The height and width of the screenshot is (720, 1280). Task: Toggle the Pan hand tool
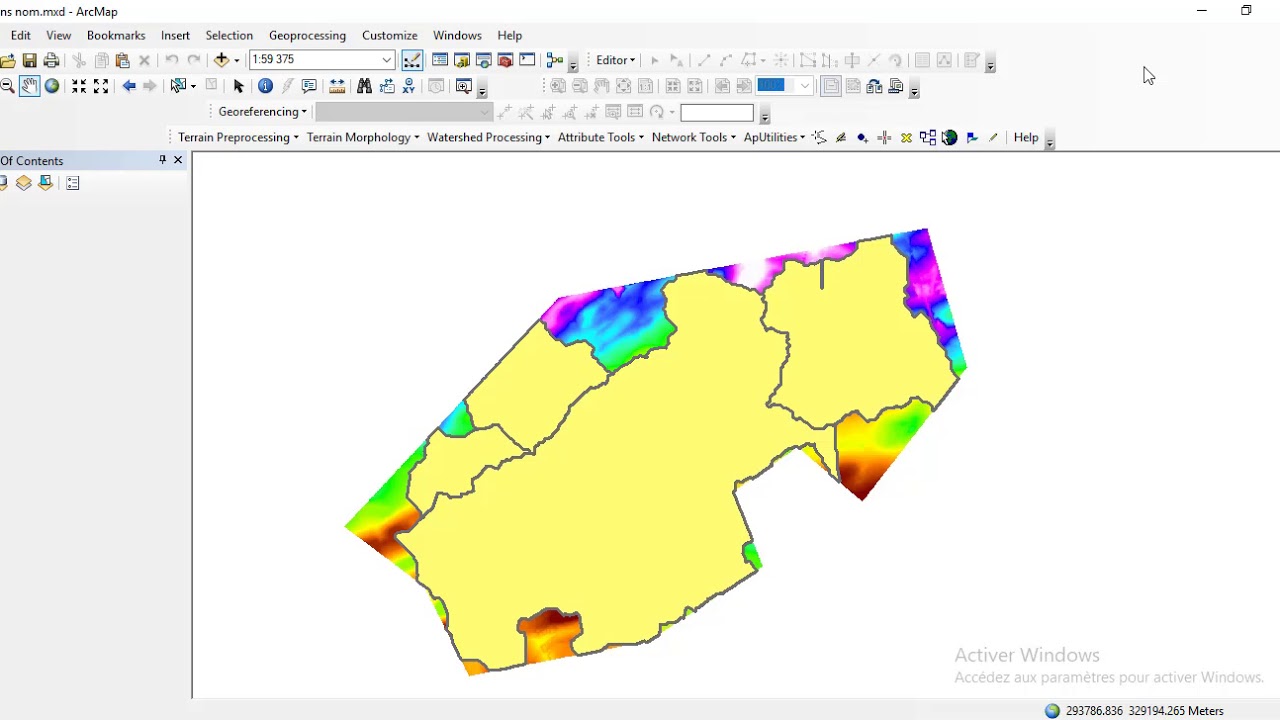point(29,86)
